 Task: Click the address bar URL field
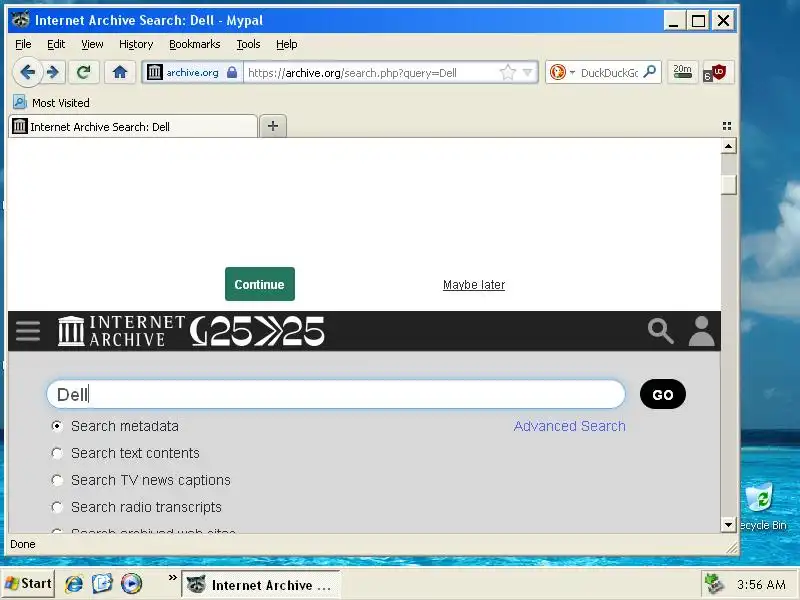pyautogui.click(x=370, y=72)
